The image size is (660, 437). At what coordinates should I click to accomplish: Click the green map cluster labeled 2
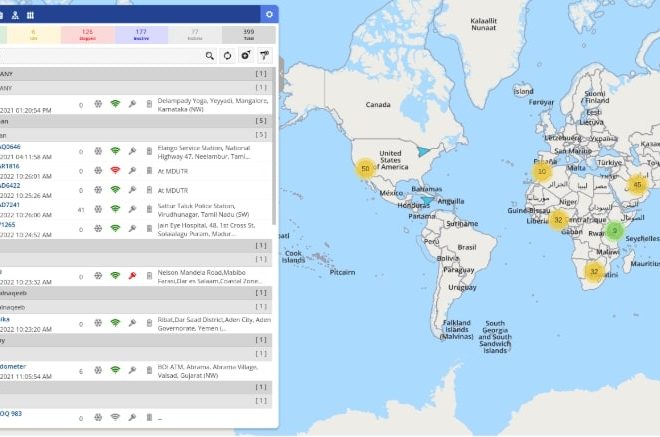click(615, 232)
